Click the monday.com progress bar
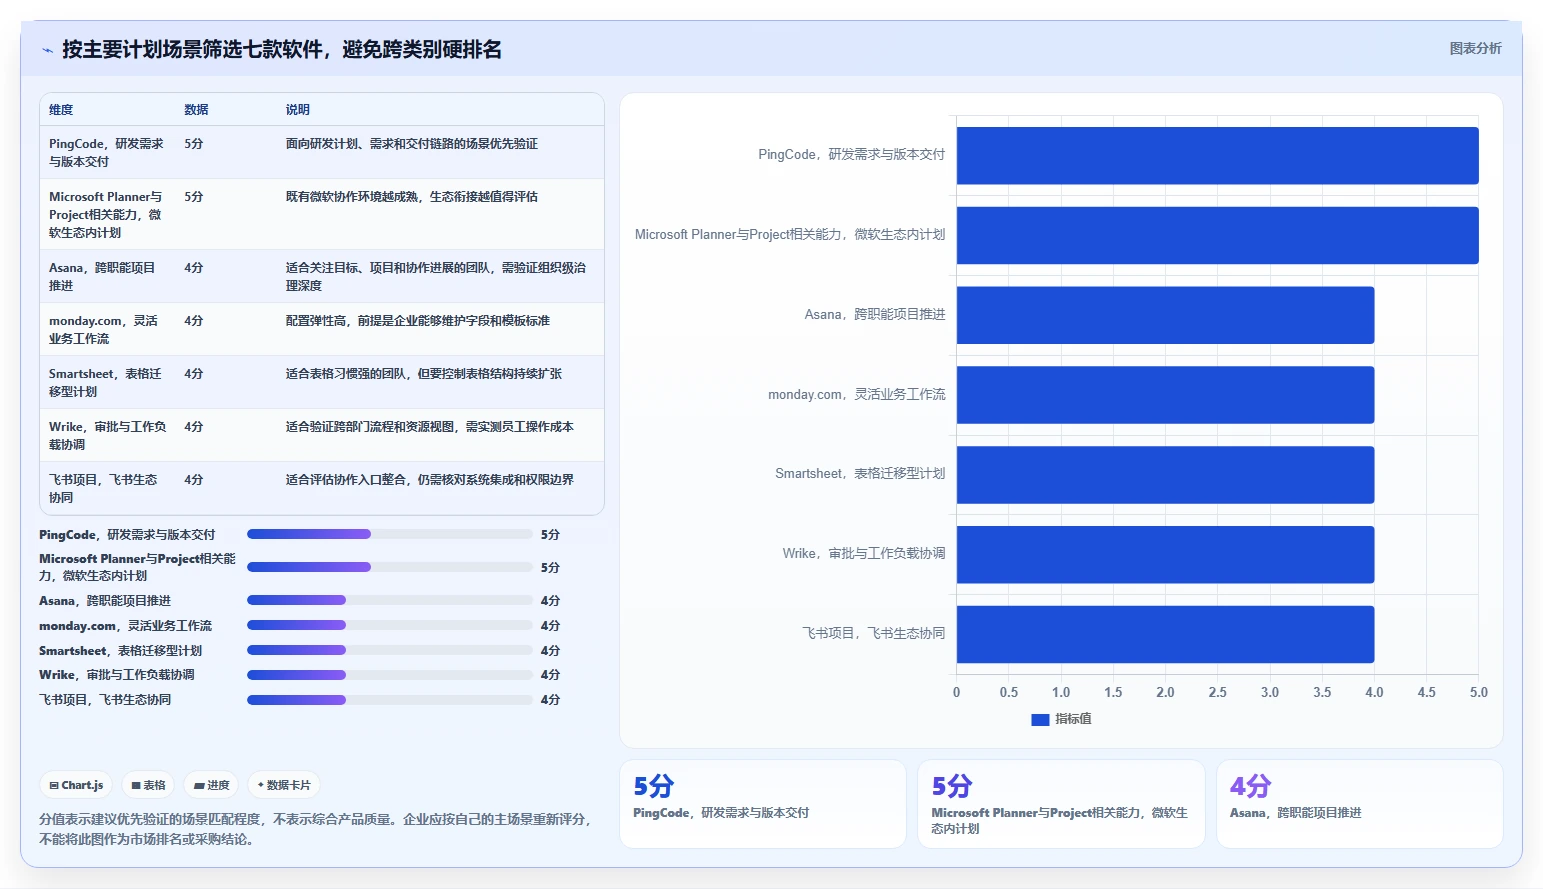Image resolution: width=1543 pixels, height=889 pixels. [x=390, y=625]
